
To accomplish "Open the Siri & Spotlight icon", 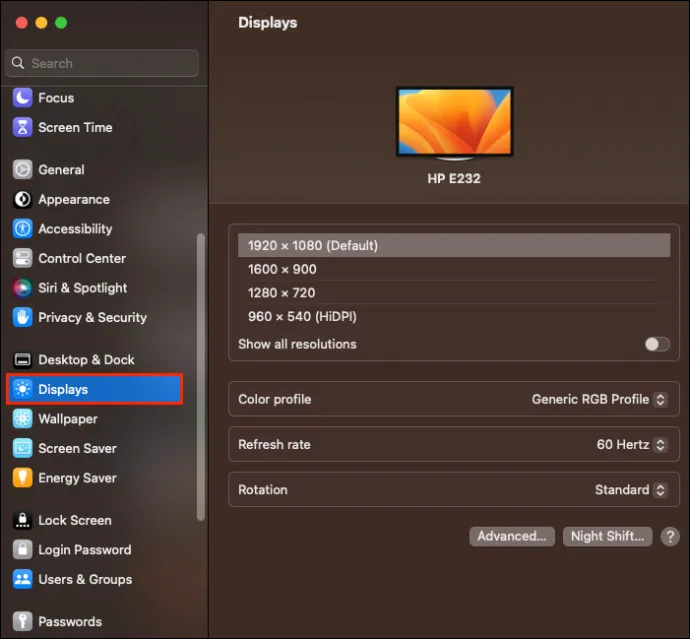I will tap(22, 288).
